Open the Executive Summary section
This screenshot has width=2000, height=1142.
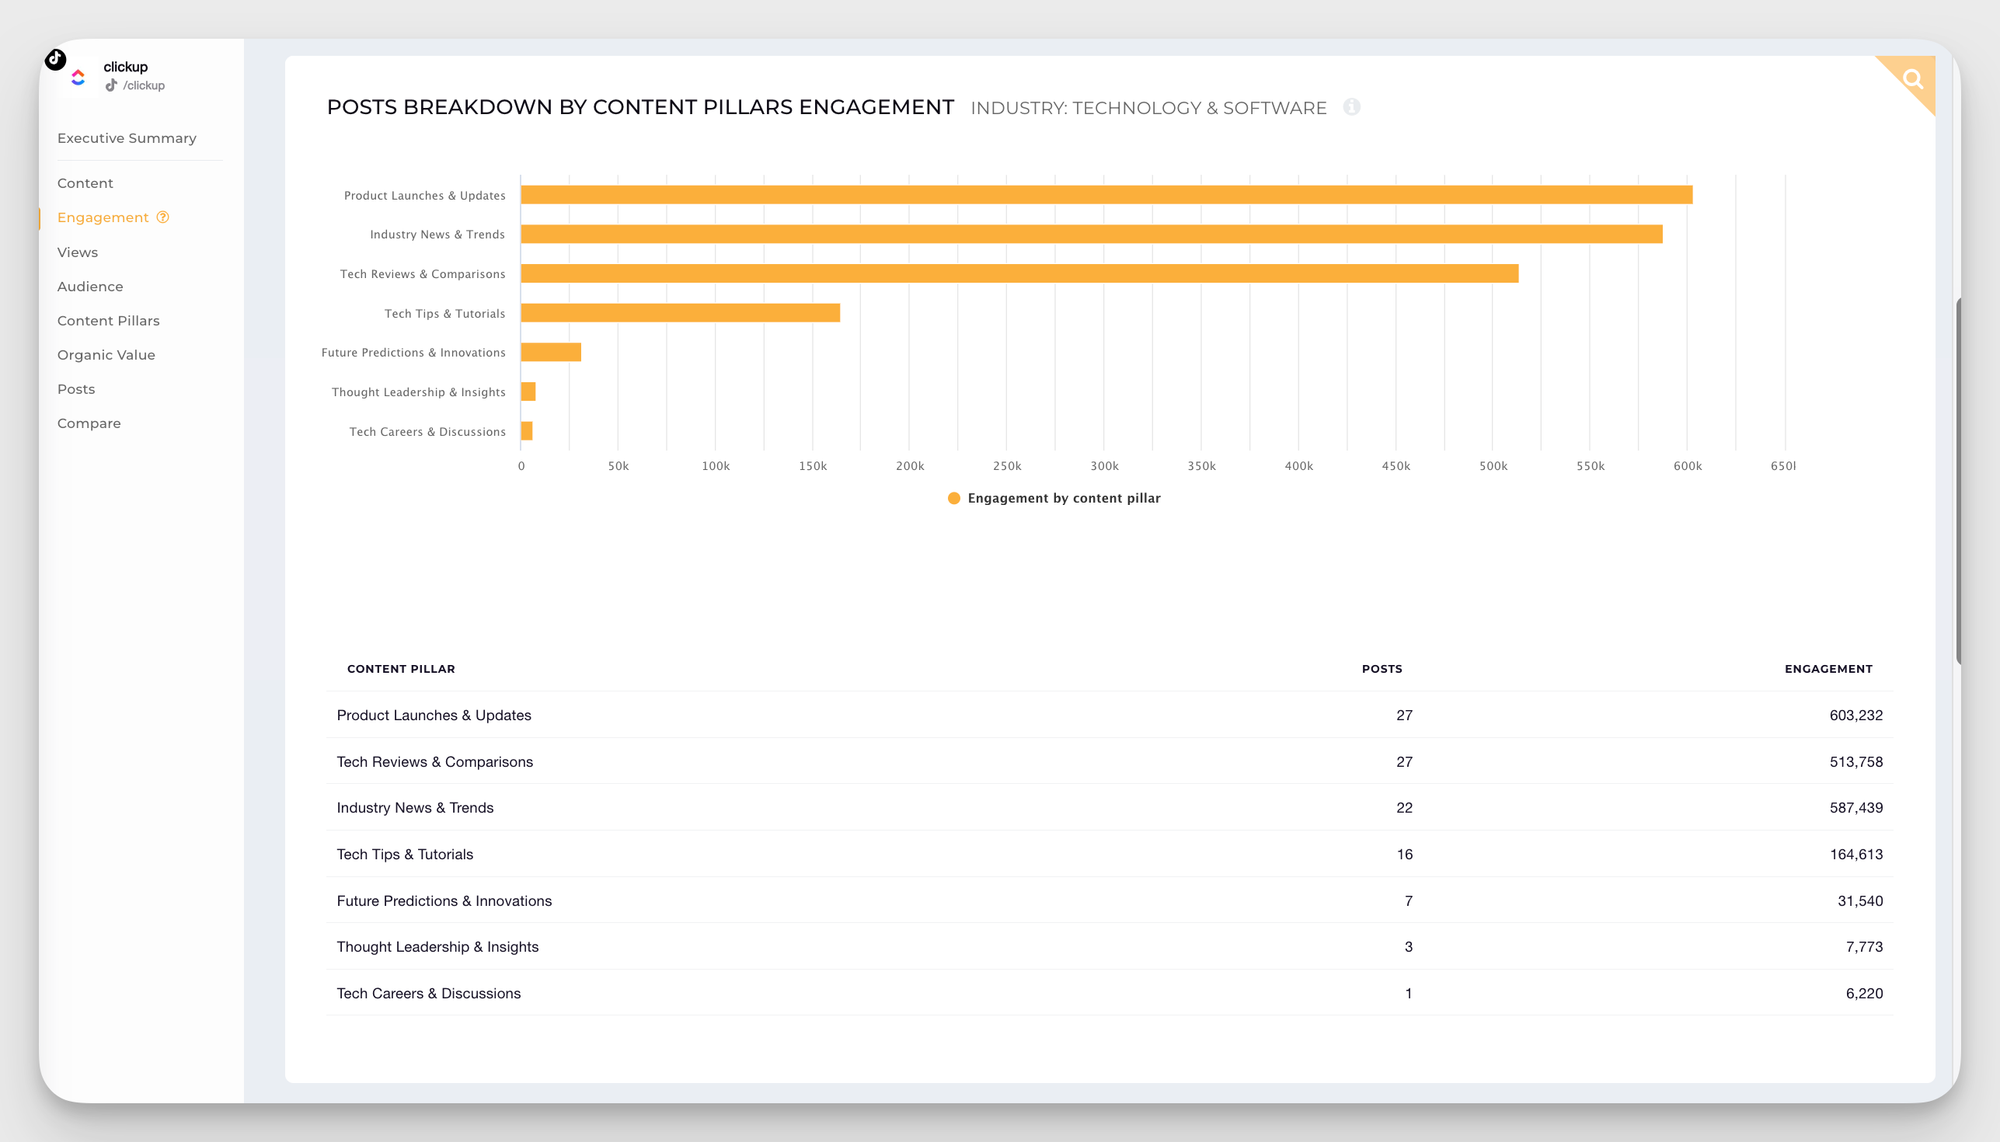click(126, 138)
